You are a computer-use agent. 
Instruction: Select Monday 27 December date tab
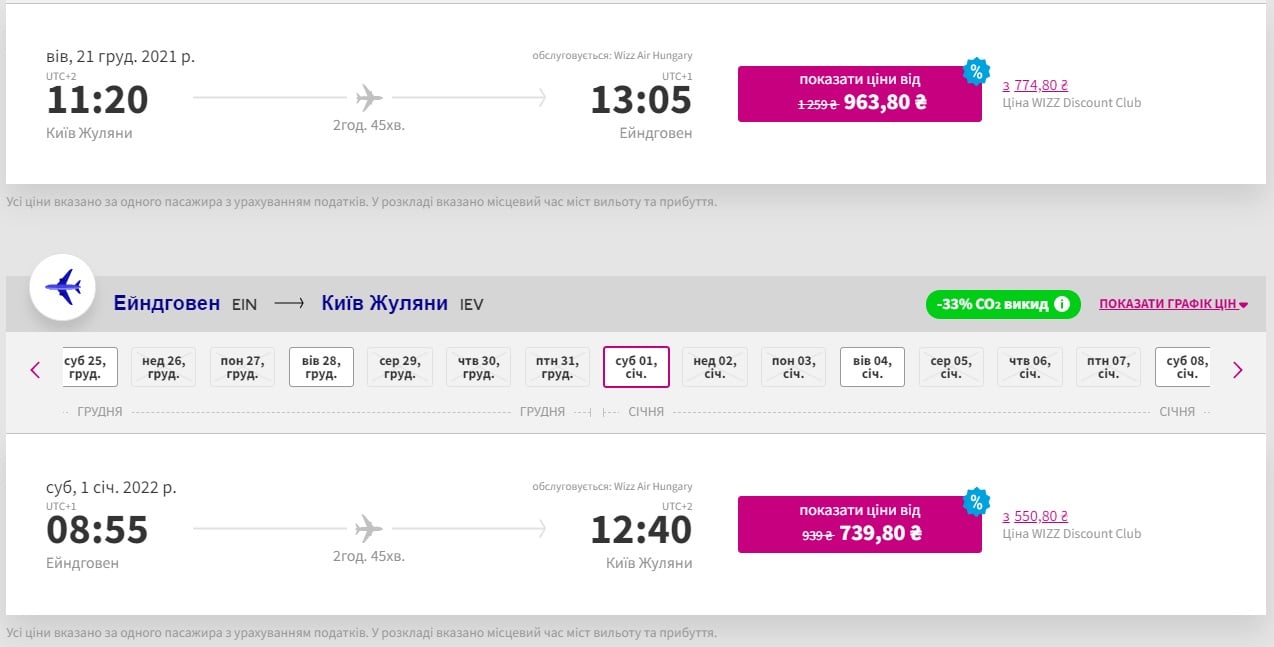242,367
